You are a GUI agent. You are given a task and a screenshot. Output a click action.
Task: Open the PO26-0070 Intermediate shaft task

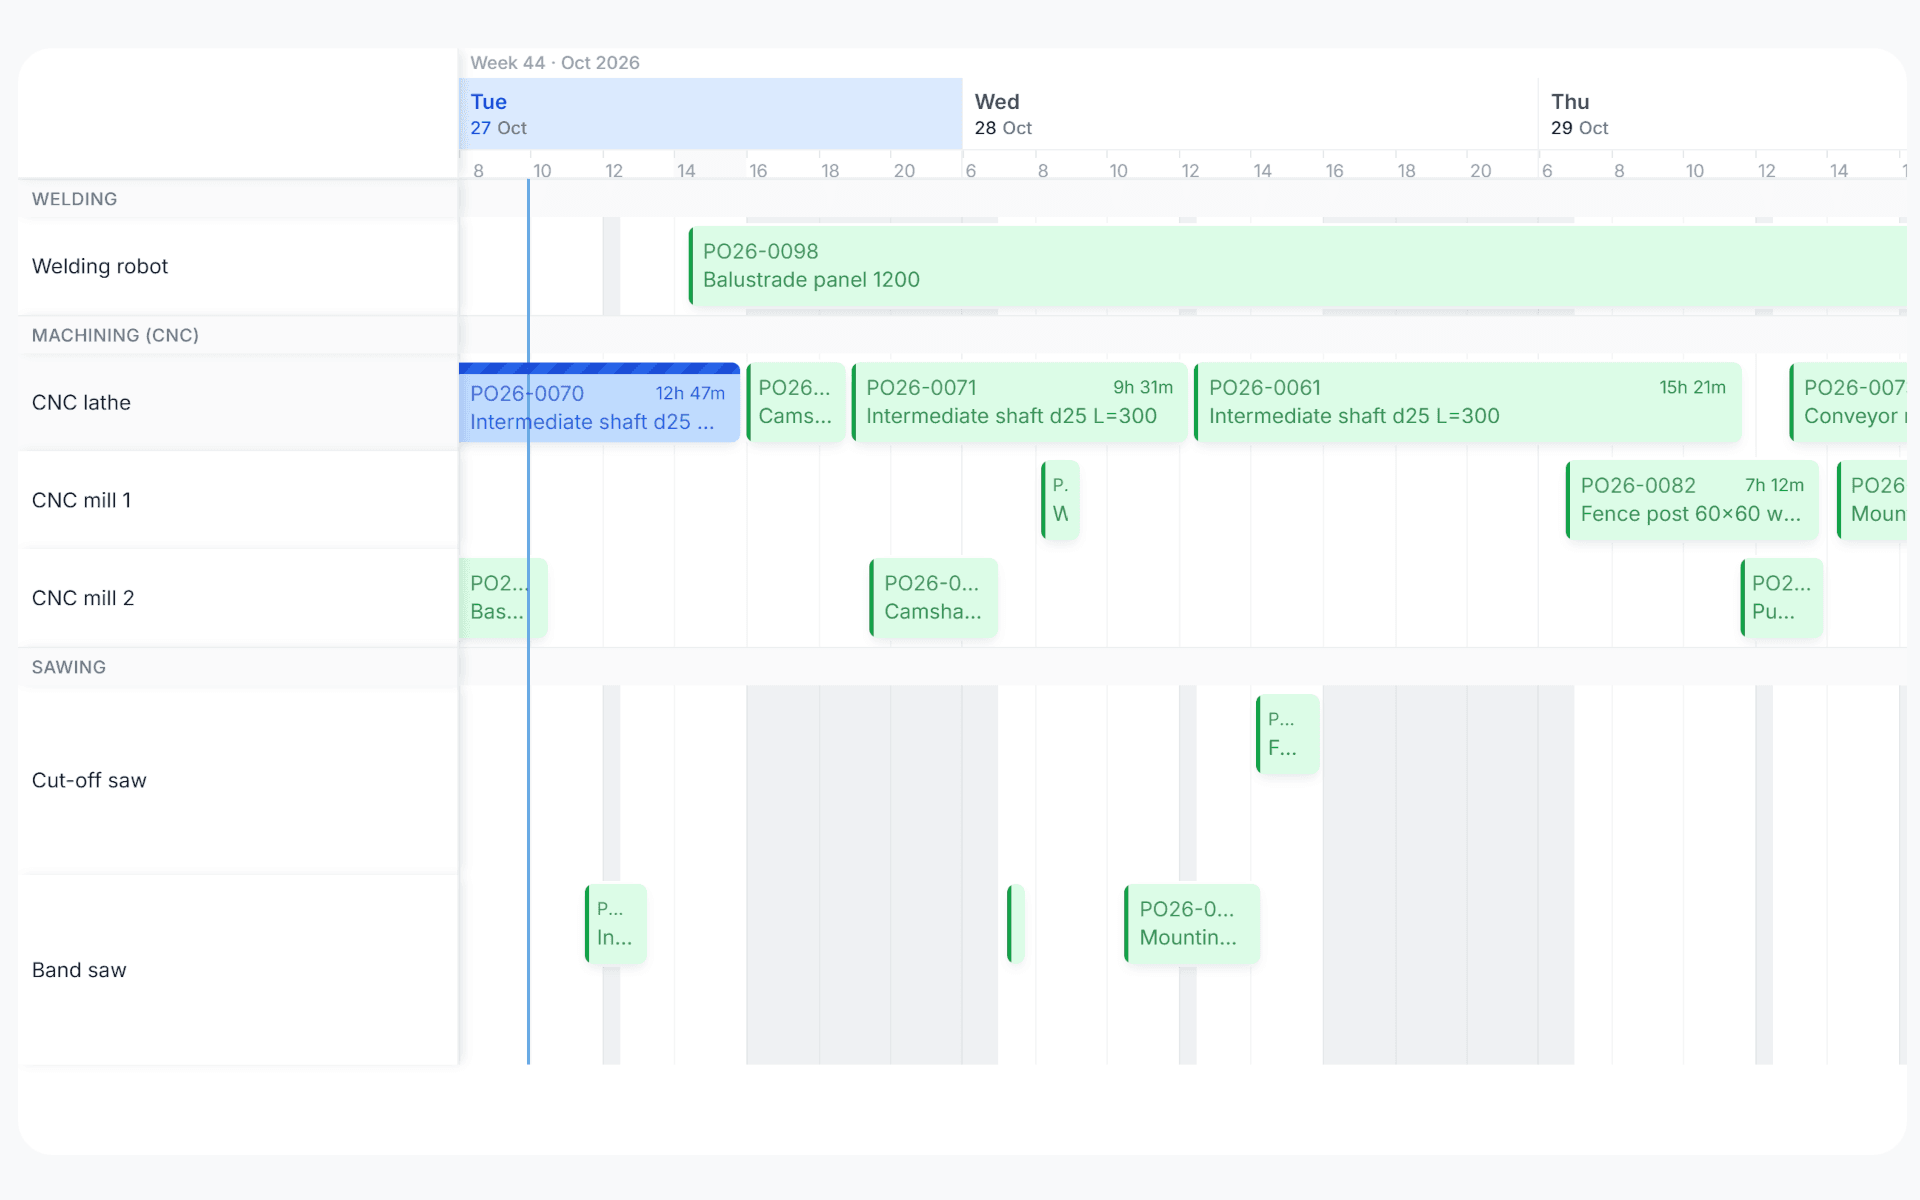click(599, 402)
